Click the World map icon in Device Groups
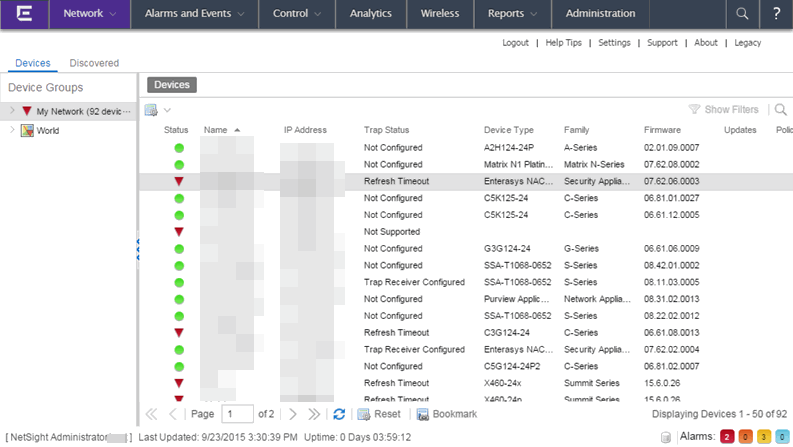Screen dimensions: 793x447 [27, 130]
